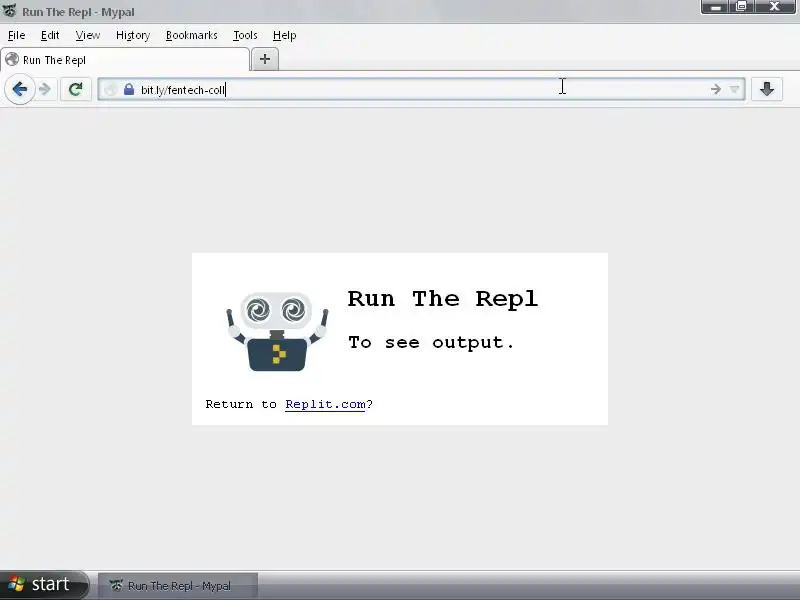The width and height of the screenshot is (800, 600).
Task: Click the forward navigation arrow
Action: (x=45, y=89)
